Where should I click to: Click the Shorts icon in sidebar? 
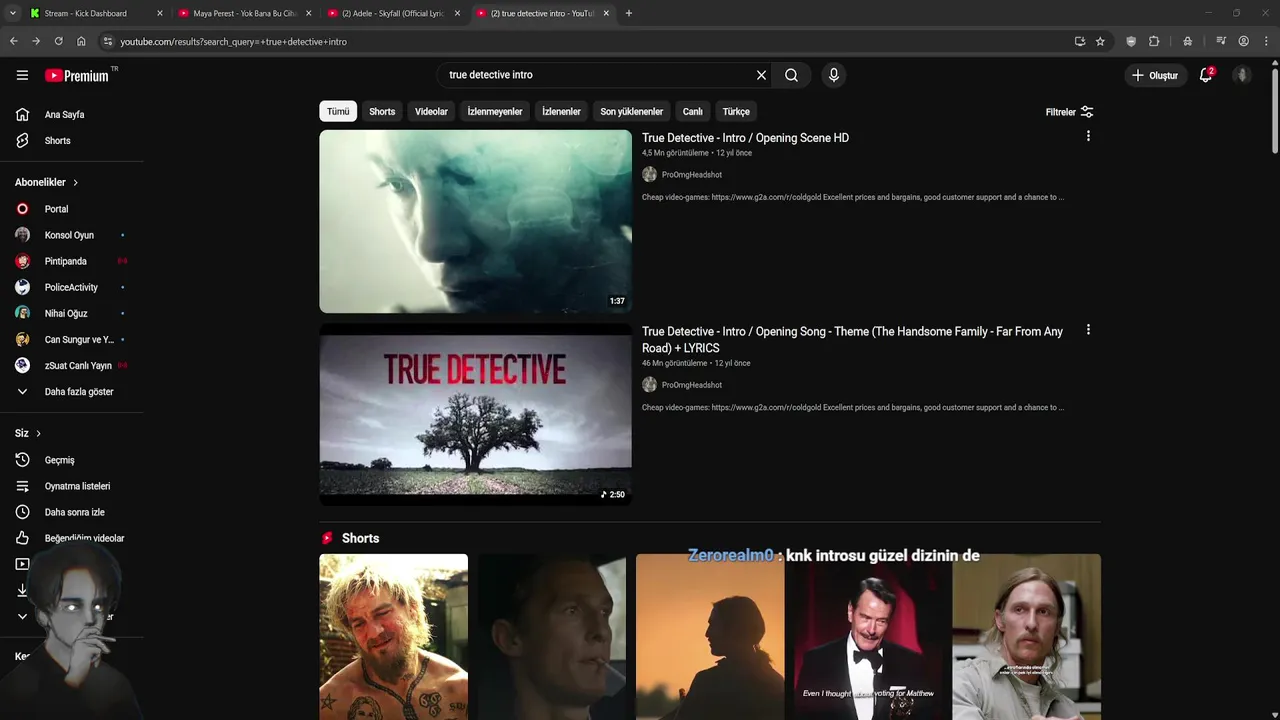pyautogui.click(x=22, y=141)
